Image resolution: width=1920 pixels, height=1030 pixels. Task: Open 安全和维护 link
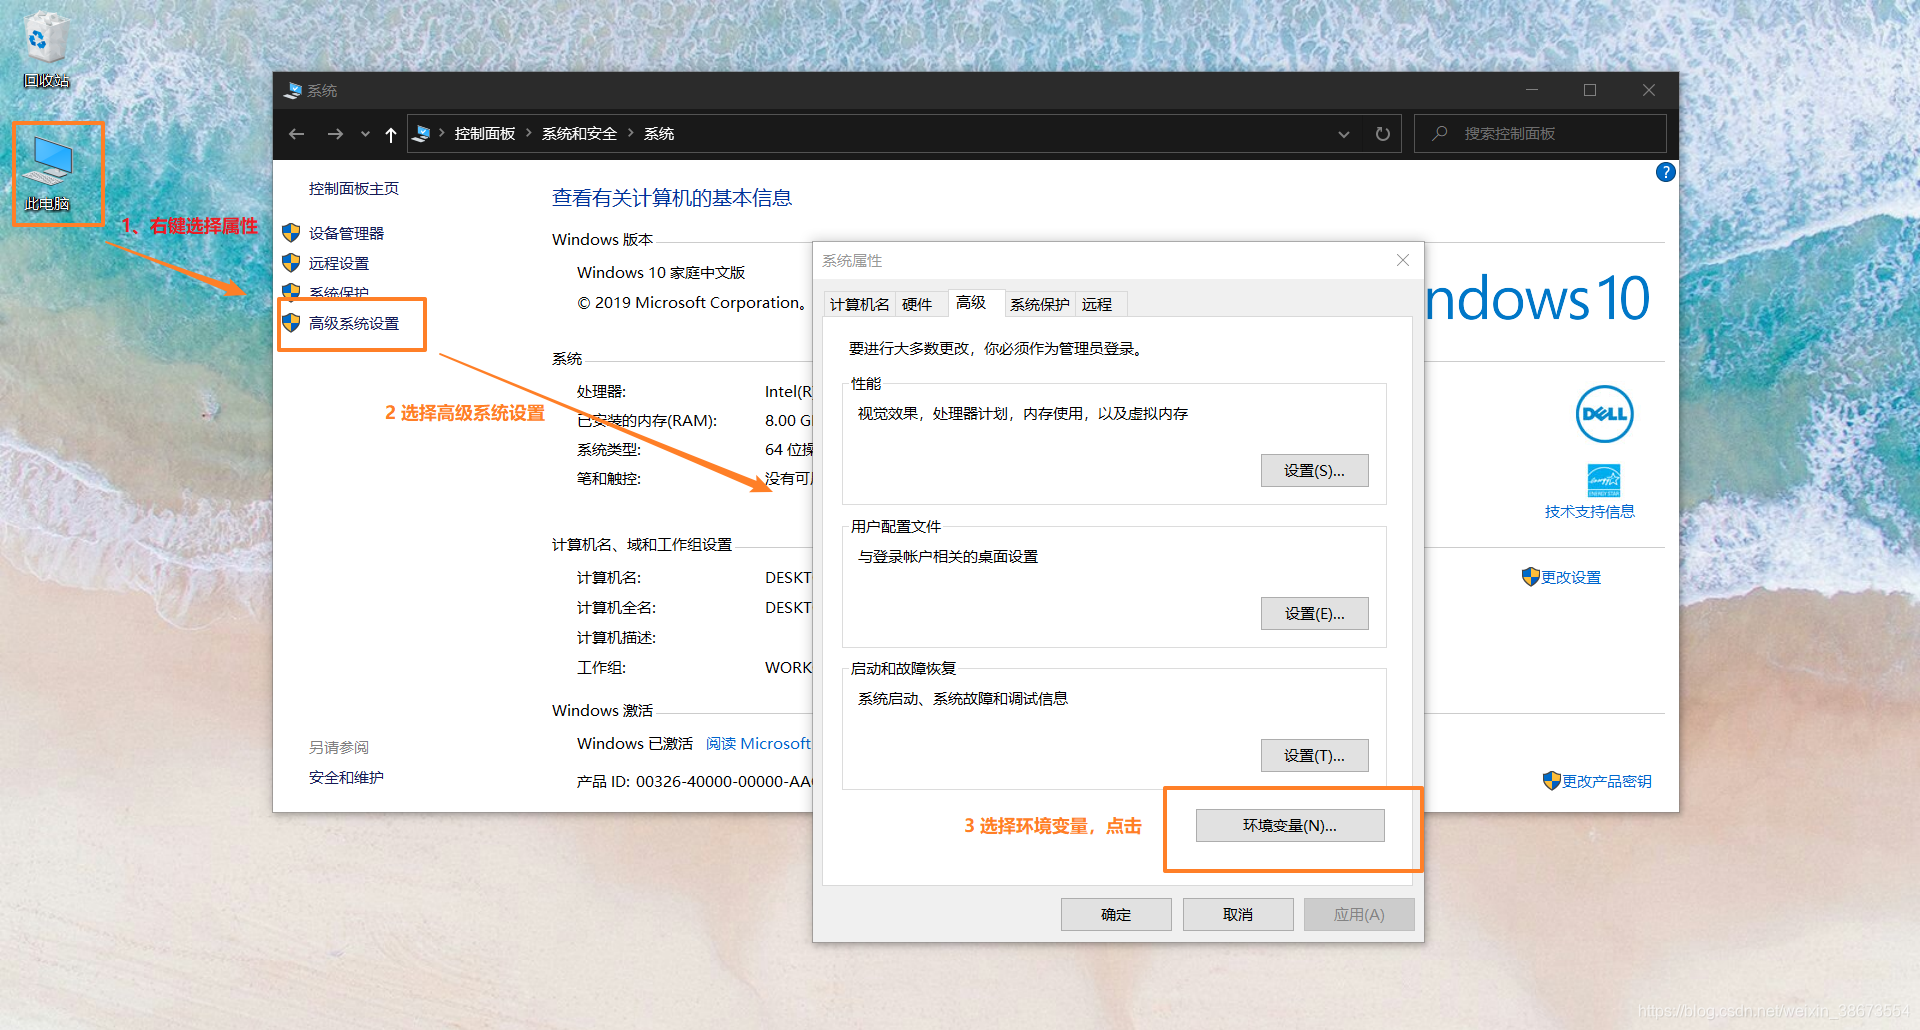[346, 778]
